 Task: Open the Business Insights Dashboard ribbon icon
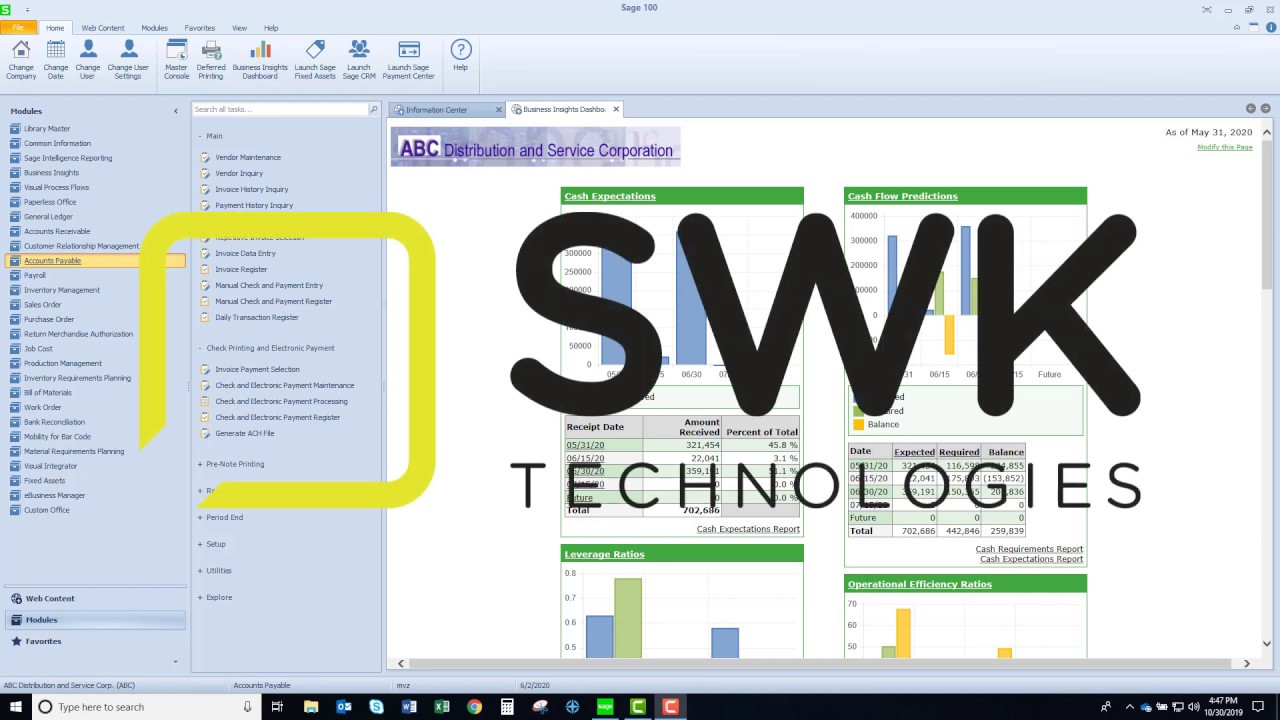[260, 60]
